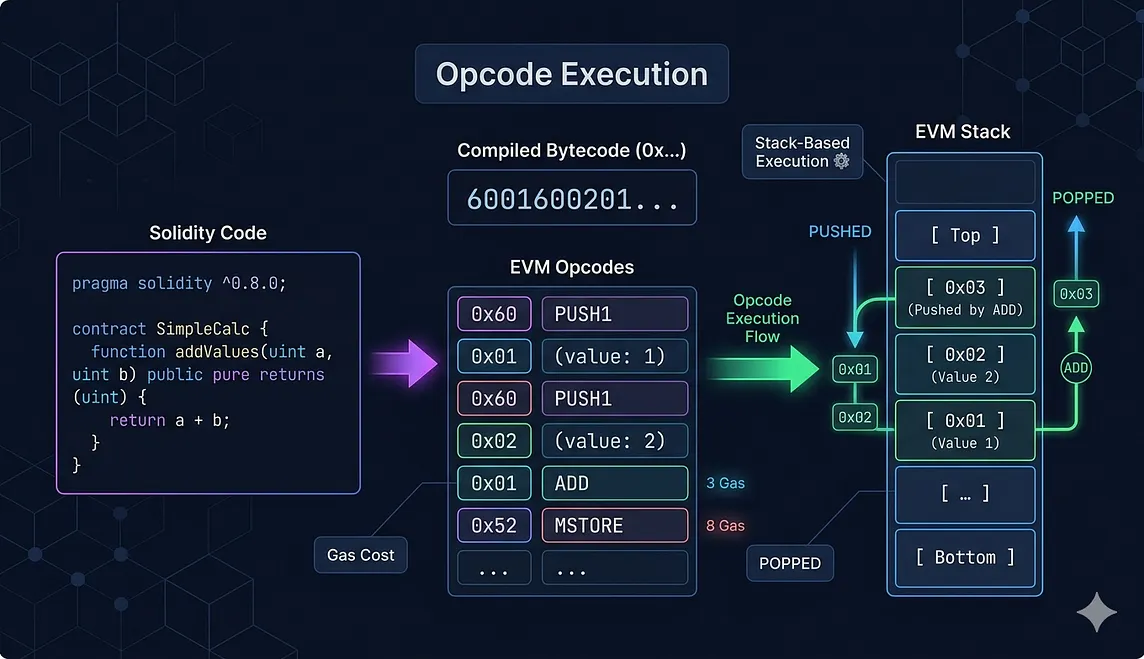Click the pragma solidity ^0.8.0; line
1144x659 pixels.
[179, 283]
